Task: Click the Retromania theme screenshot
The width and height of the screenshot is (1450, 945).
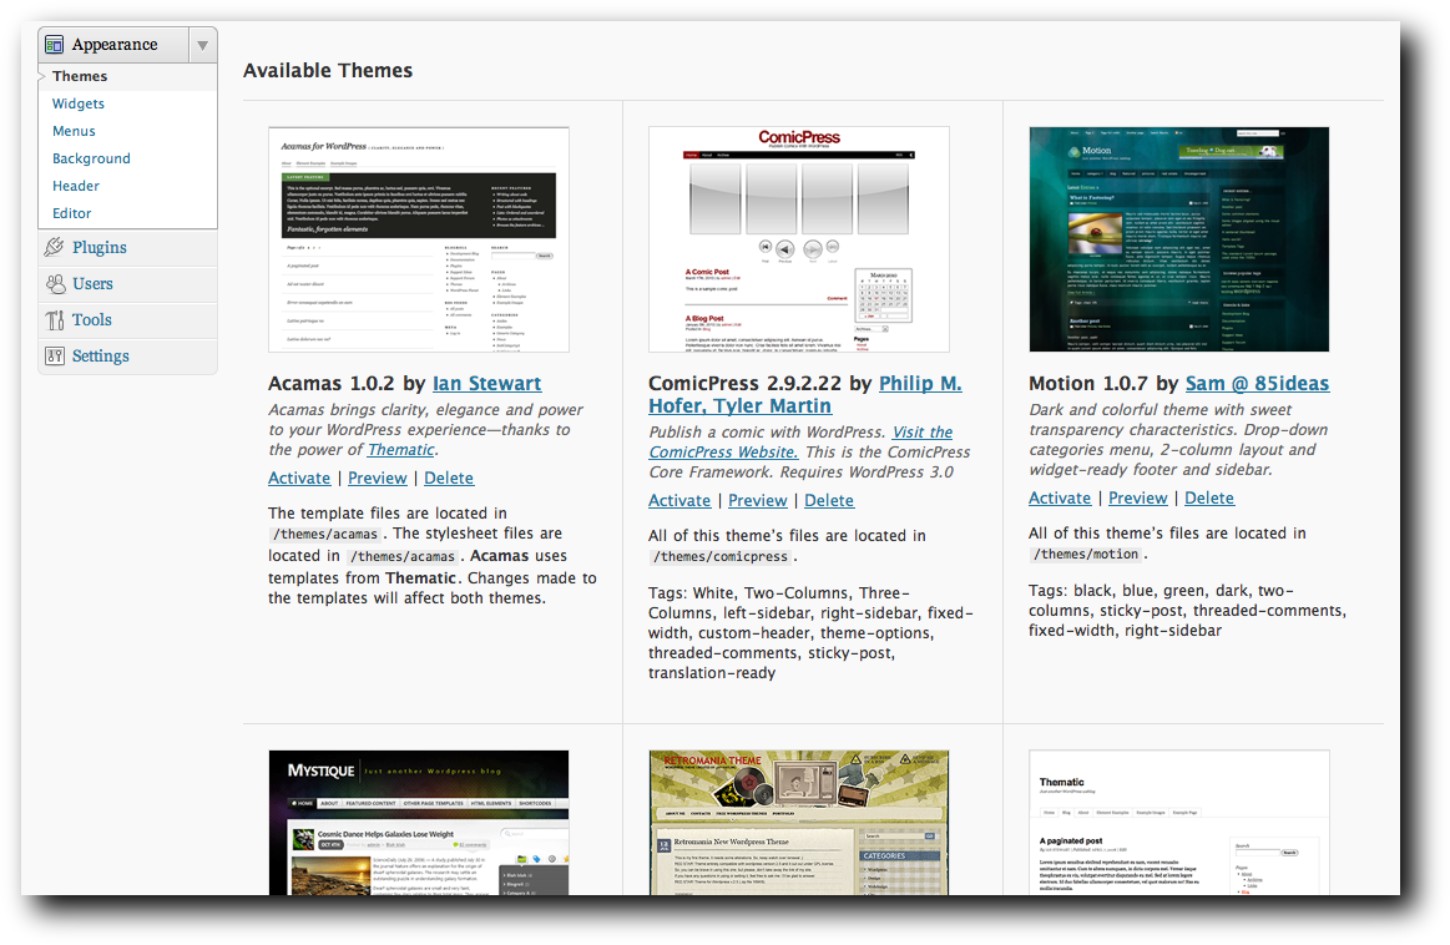Action: [799, 823]
